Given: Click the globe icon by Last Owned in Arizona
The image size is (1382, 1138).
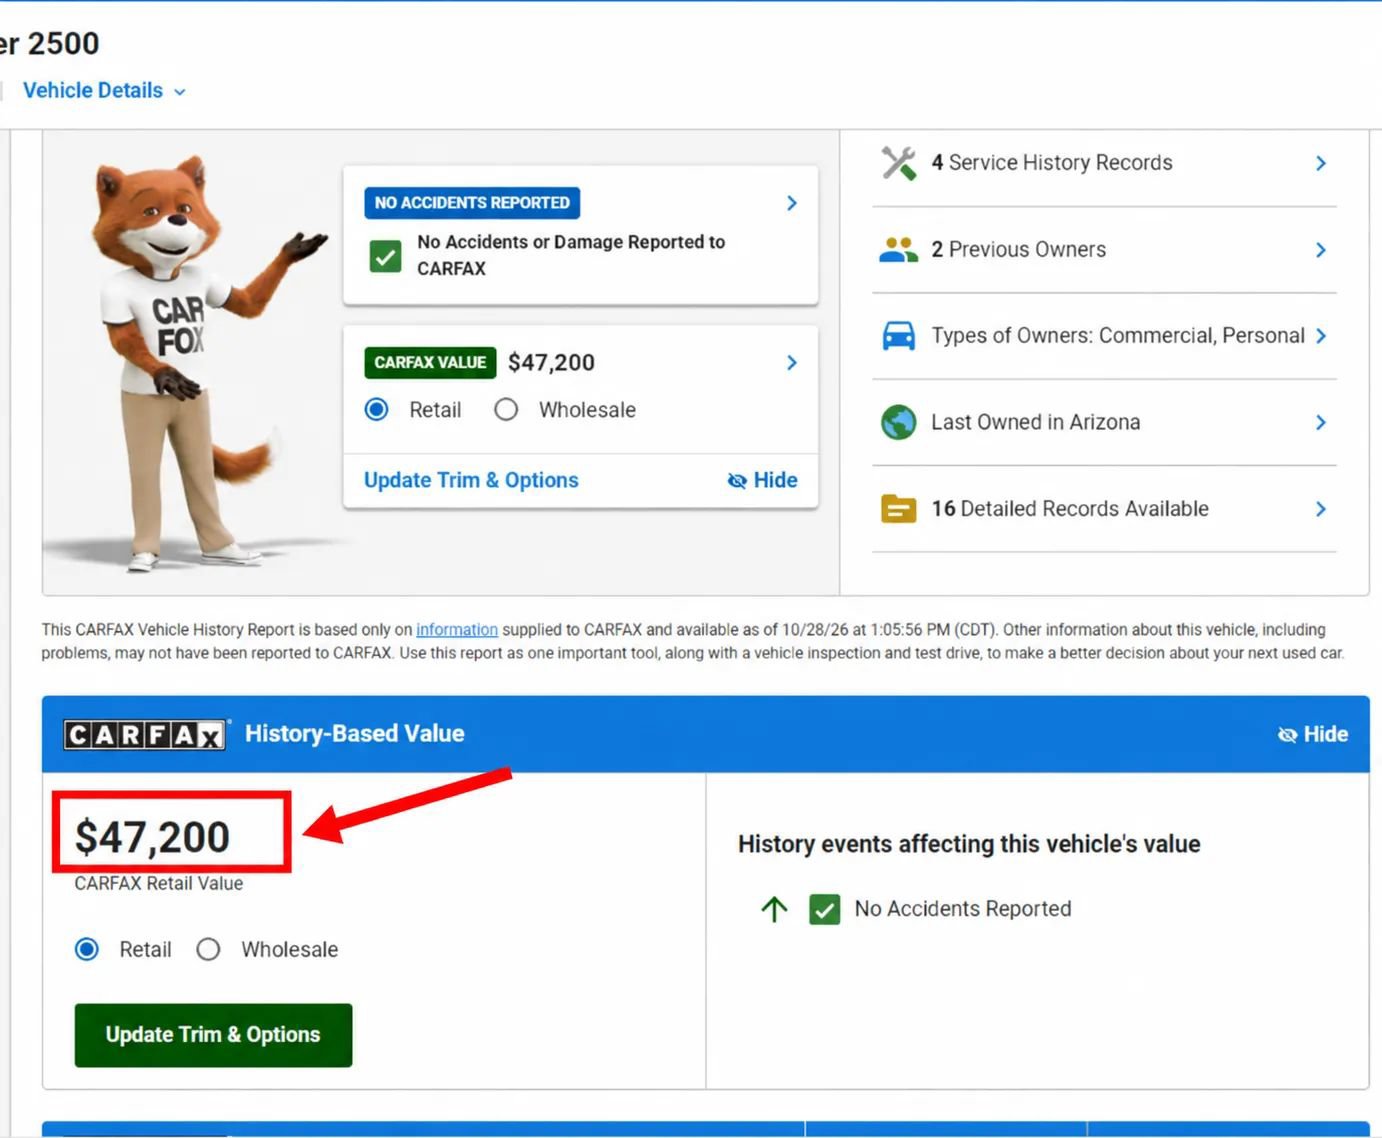Looking at the screenshot, I should pyautogui.click(x=898, y=422).
